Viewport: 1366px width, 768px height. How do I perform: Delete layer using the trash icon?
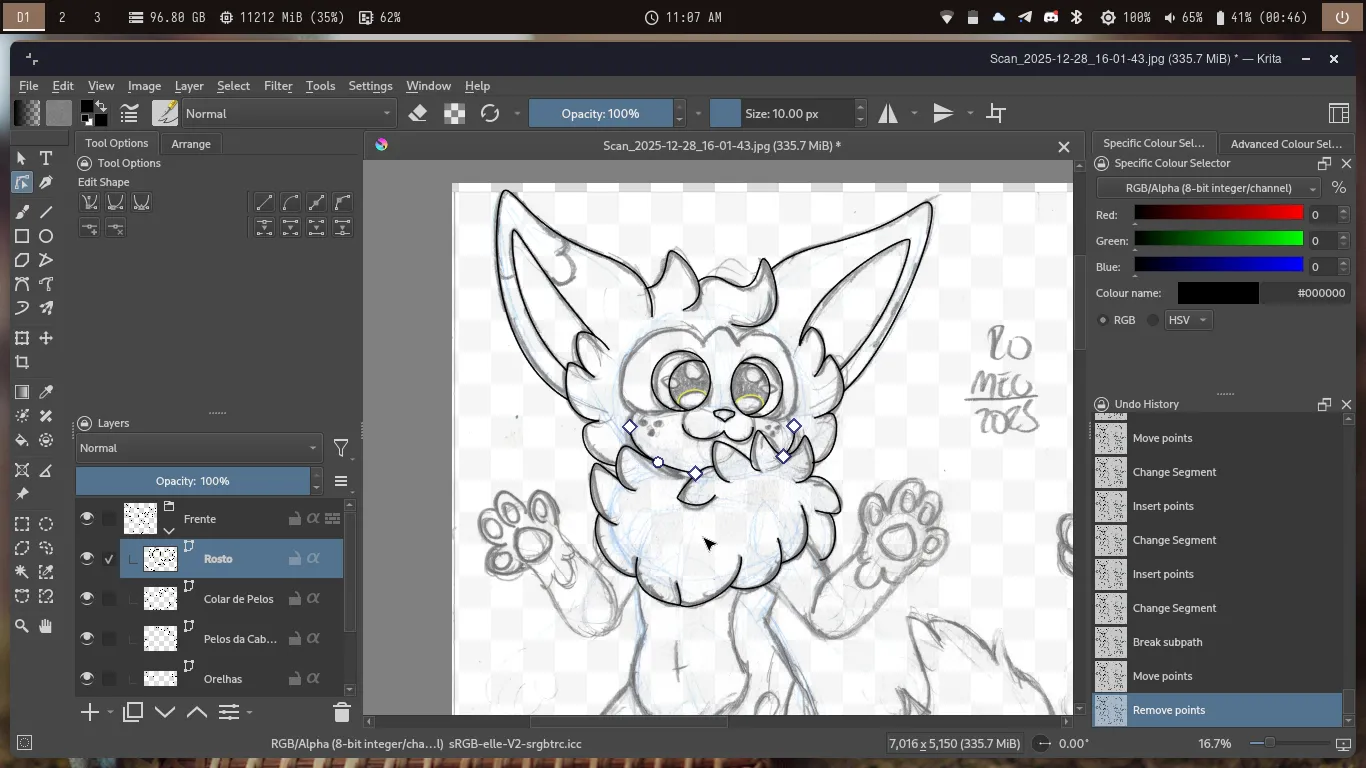(x=341, y=712)
